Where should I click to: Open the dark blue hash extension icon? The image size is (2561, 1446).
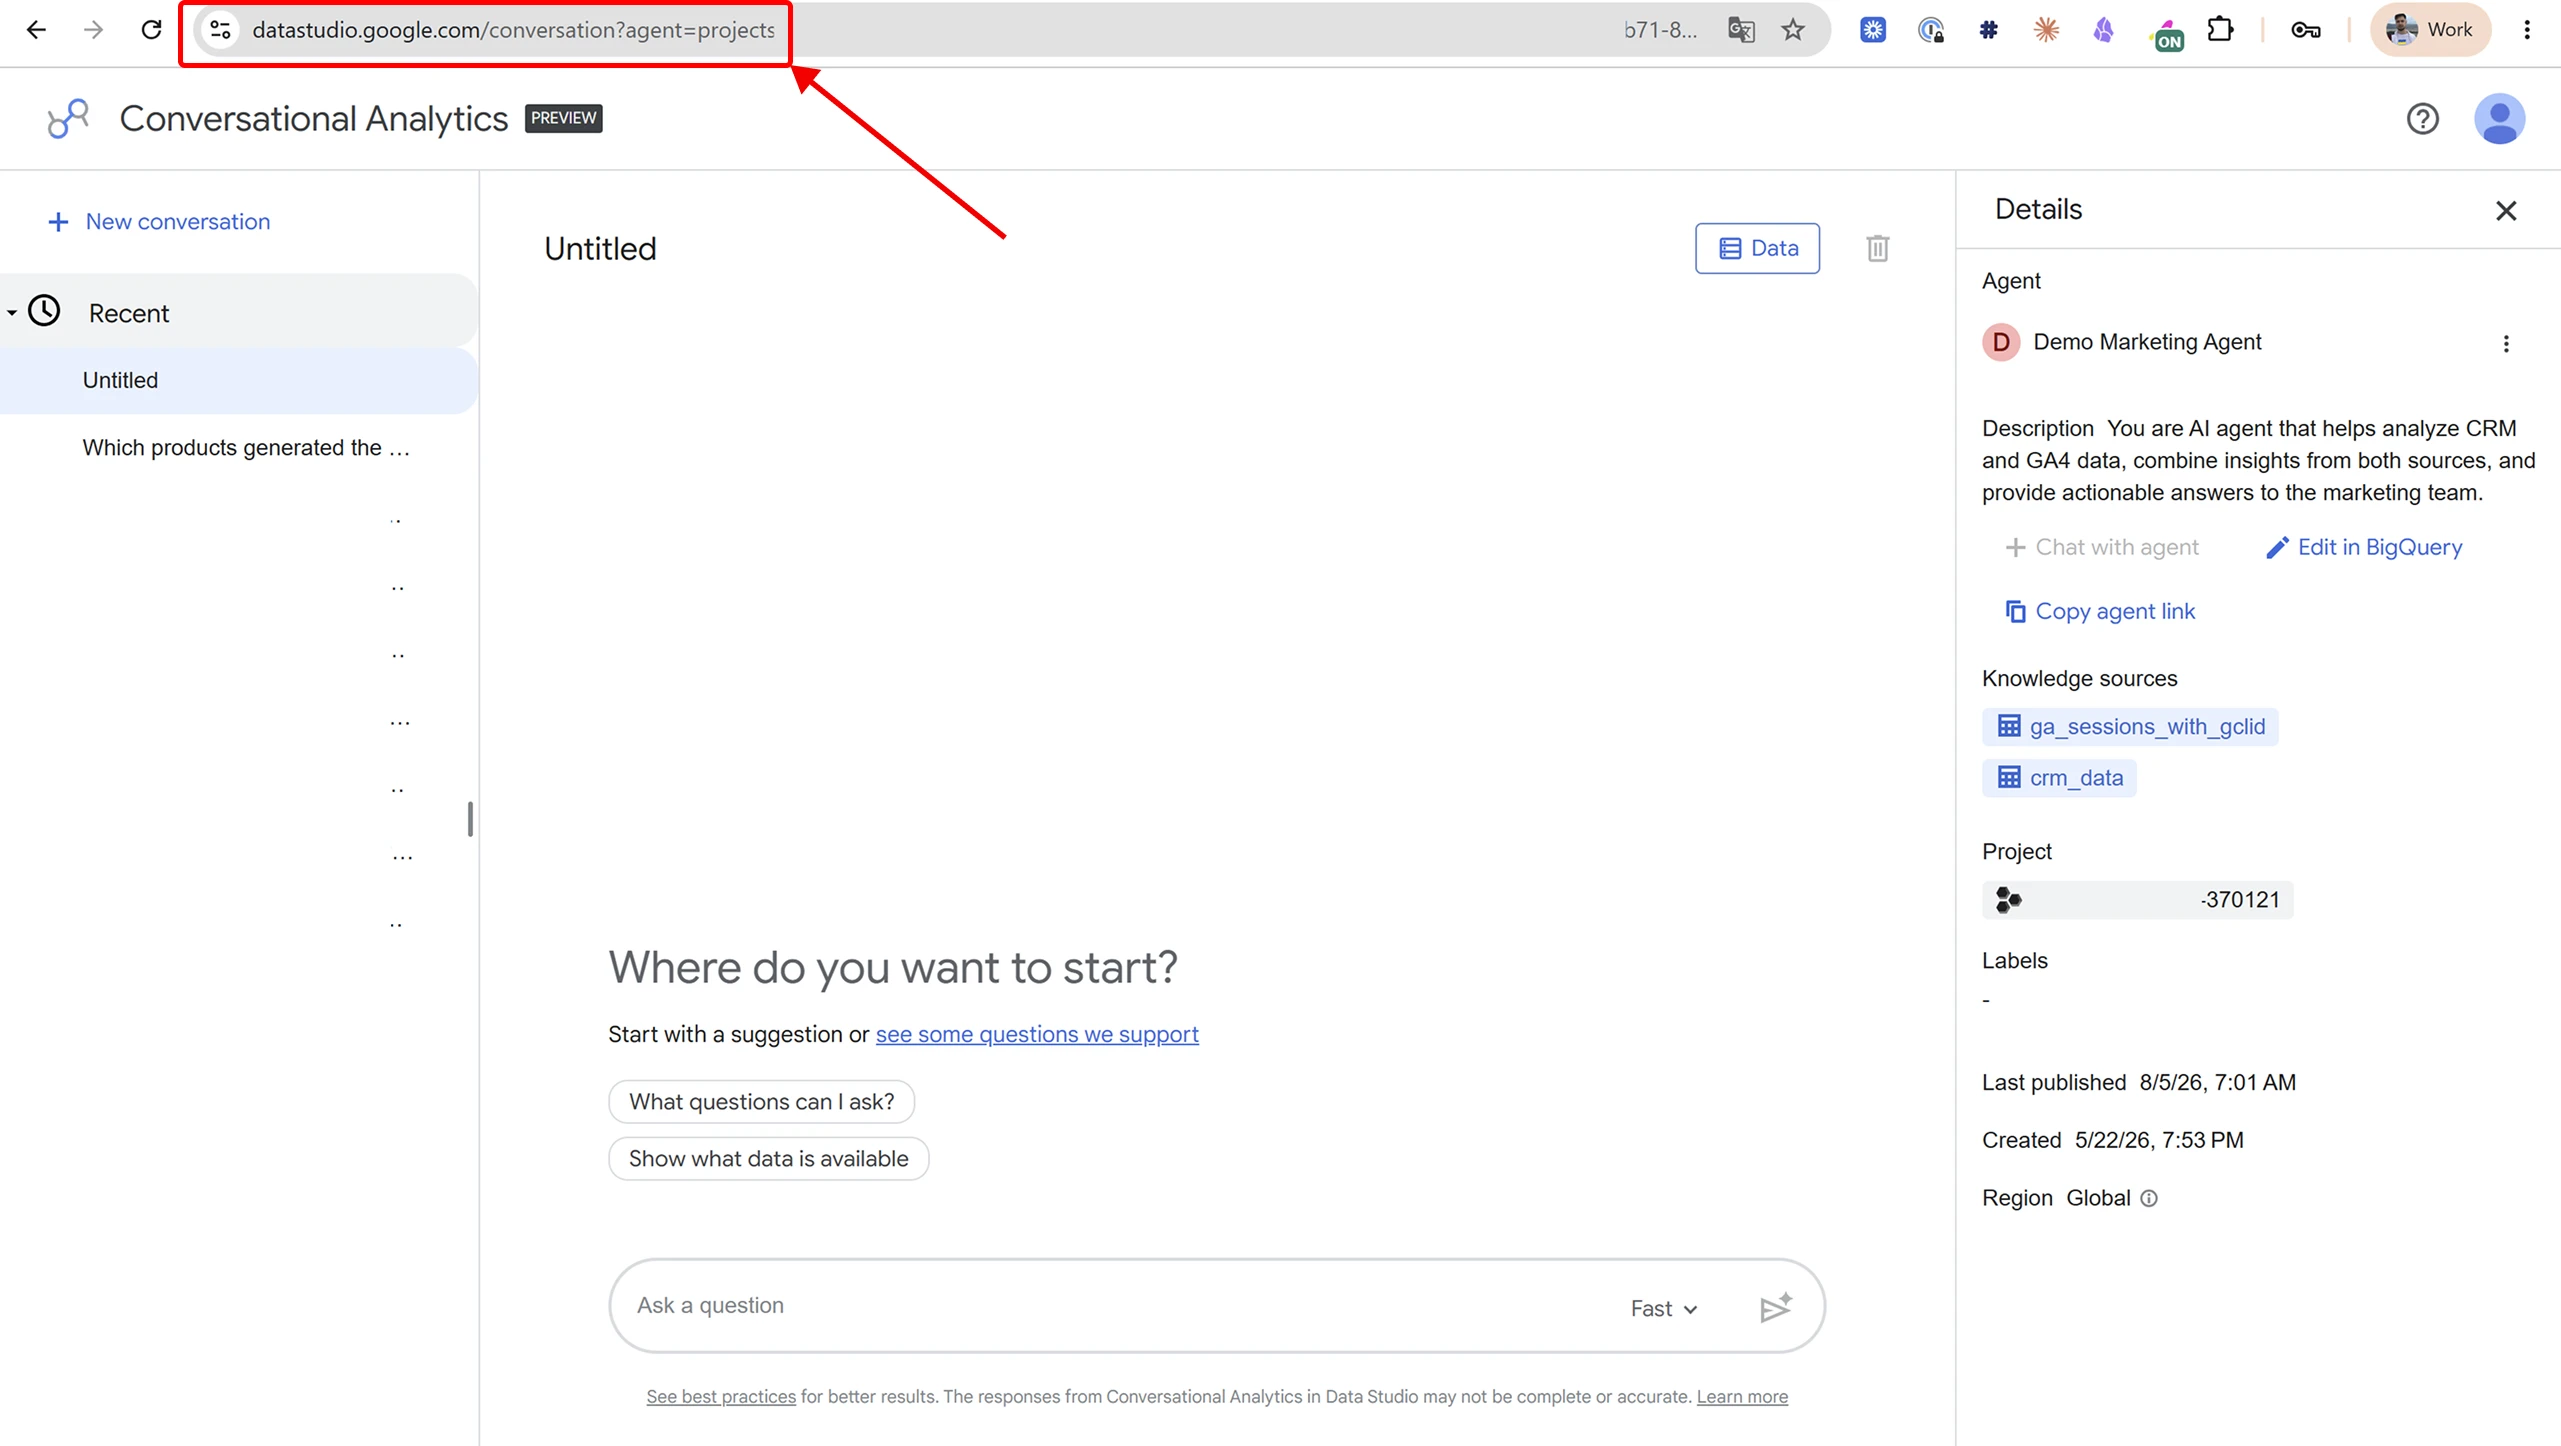tap(1988, 30)
